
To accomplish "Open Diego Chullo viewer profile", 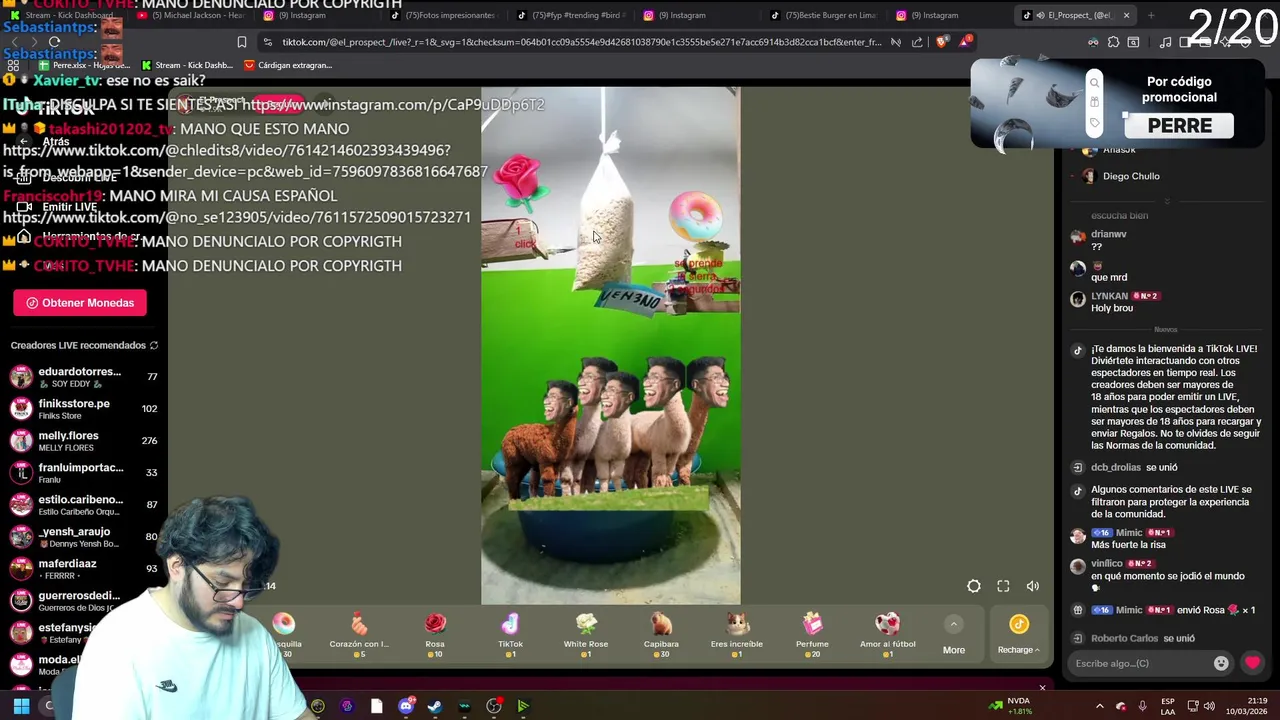I will pyautogui.click(x=1130, y=176).
